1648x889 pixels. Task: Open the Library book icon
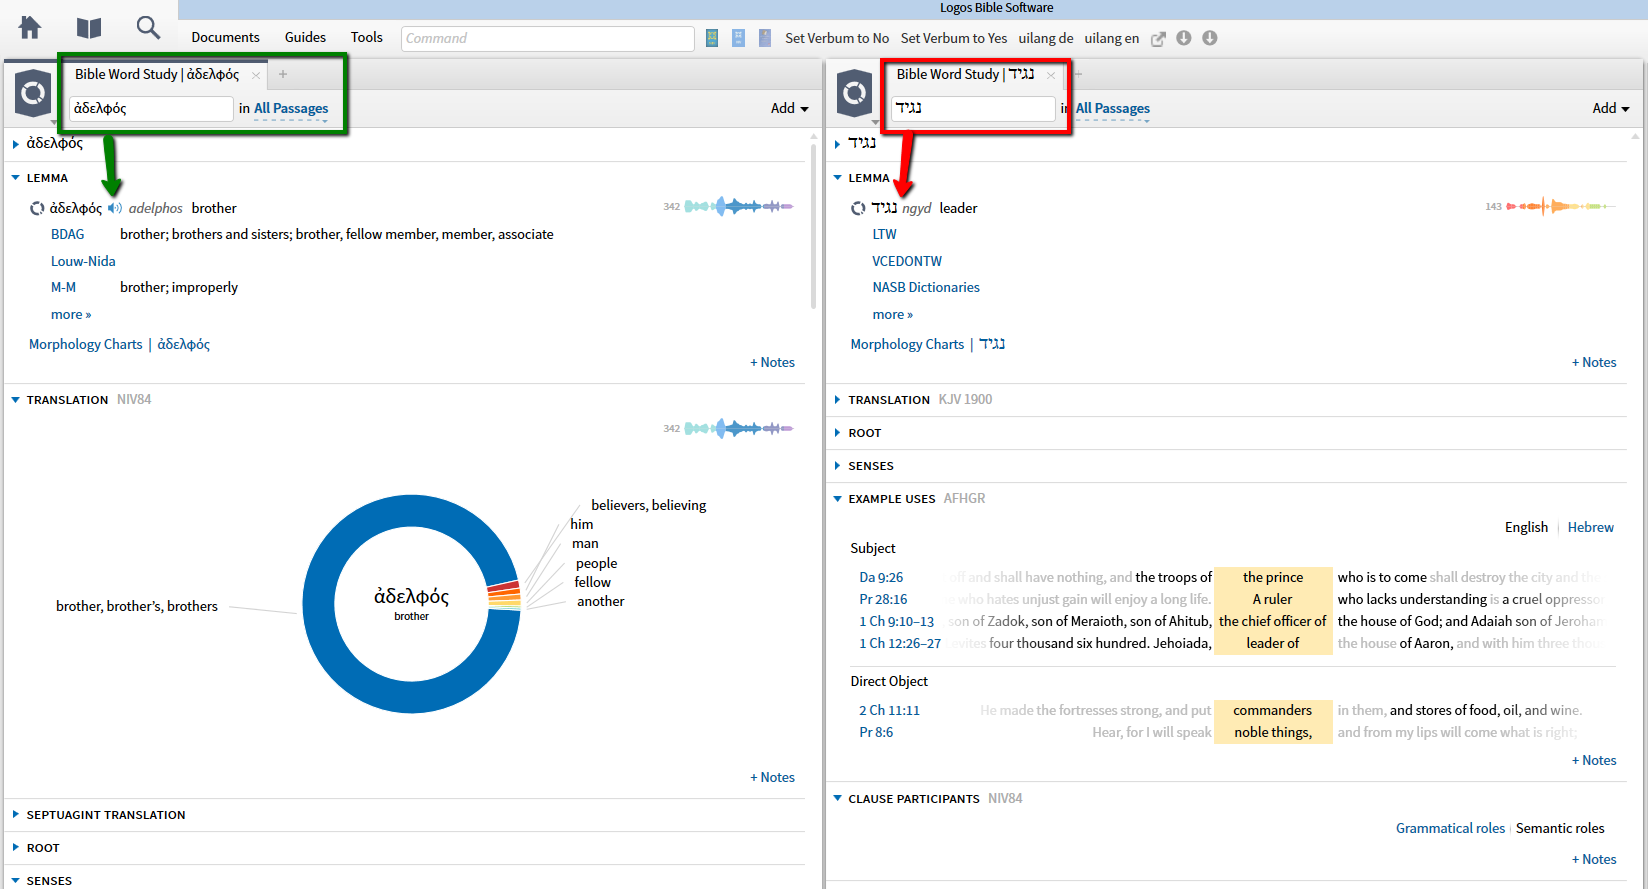[x=89, y=28]
